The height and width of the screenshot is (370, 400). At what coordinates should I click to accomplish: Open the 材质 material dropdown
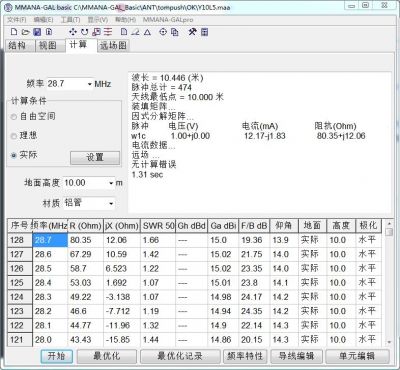point(111,203)
